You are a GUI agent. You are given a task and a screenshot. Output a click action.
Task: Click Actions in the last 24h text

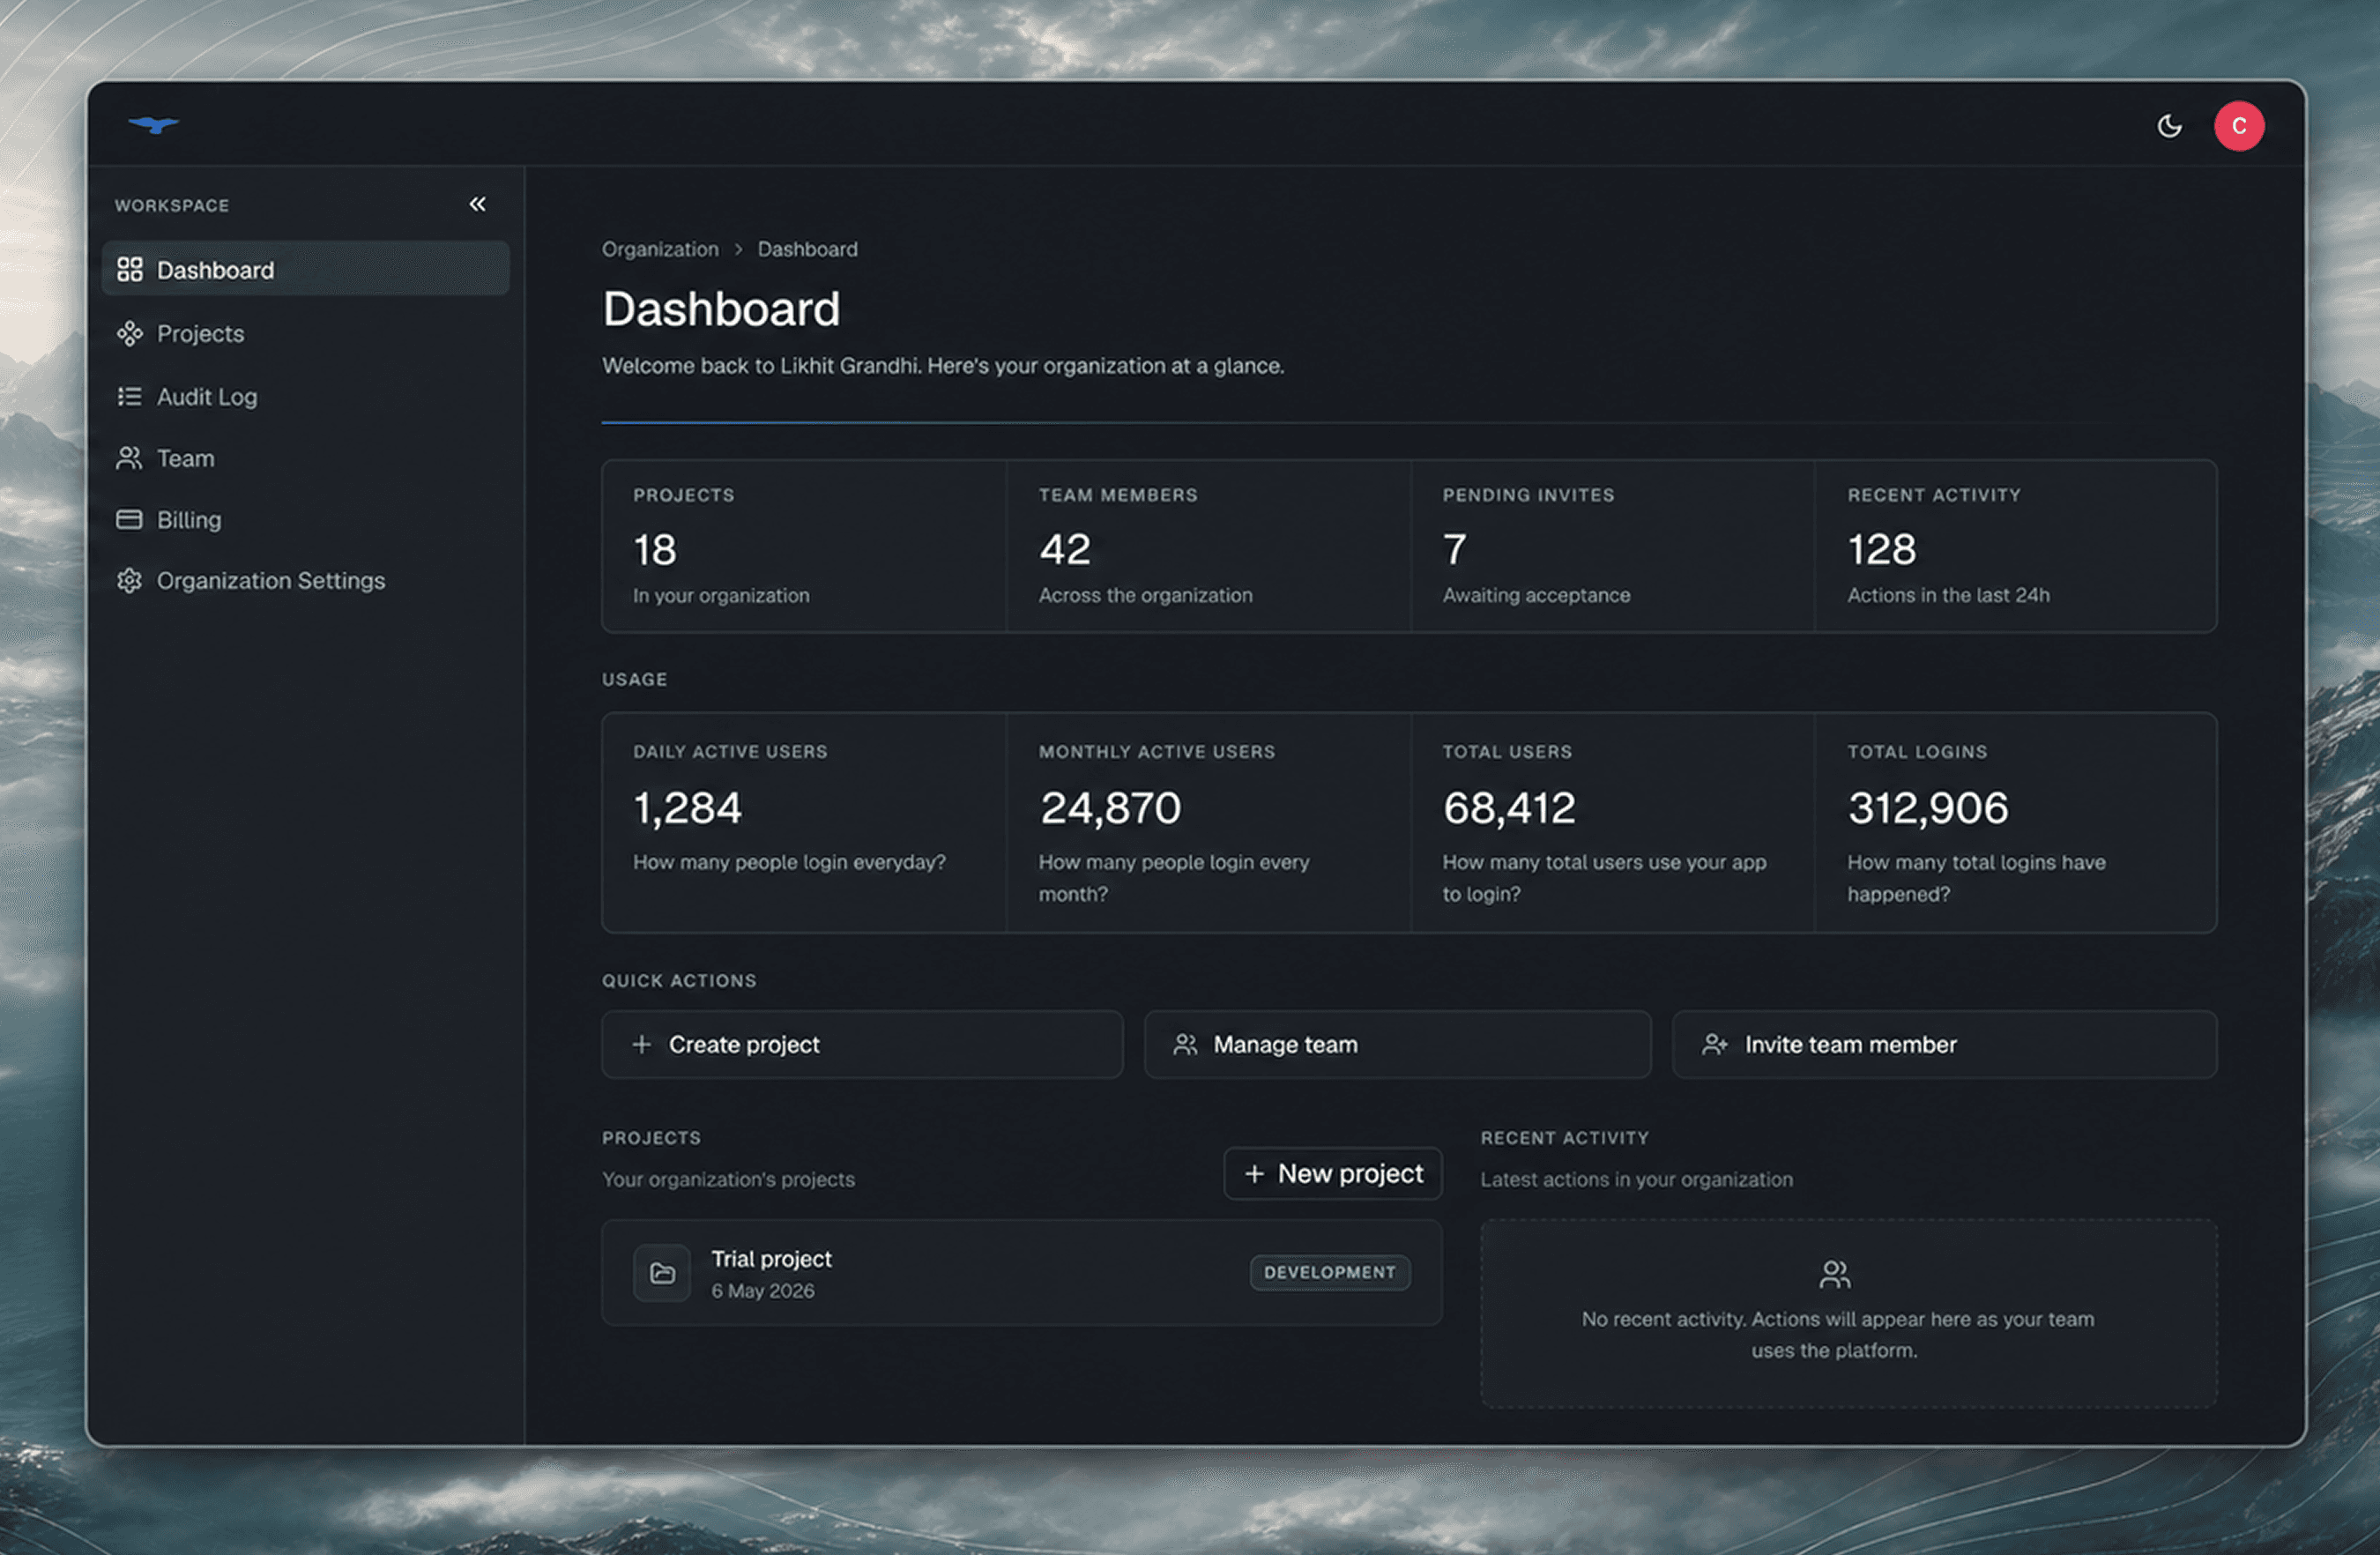click(1948, 595)
